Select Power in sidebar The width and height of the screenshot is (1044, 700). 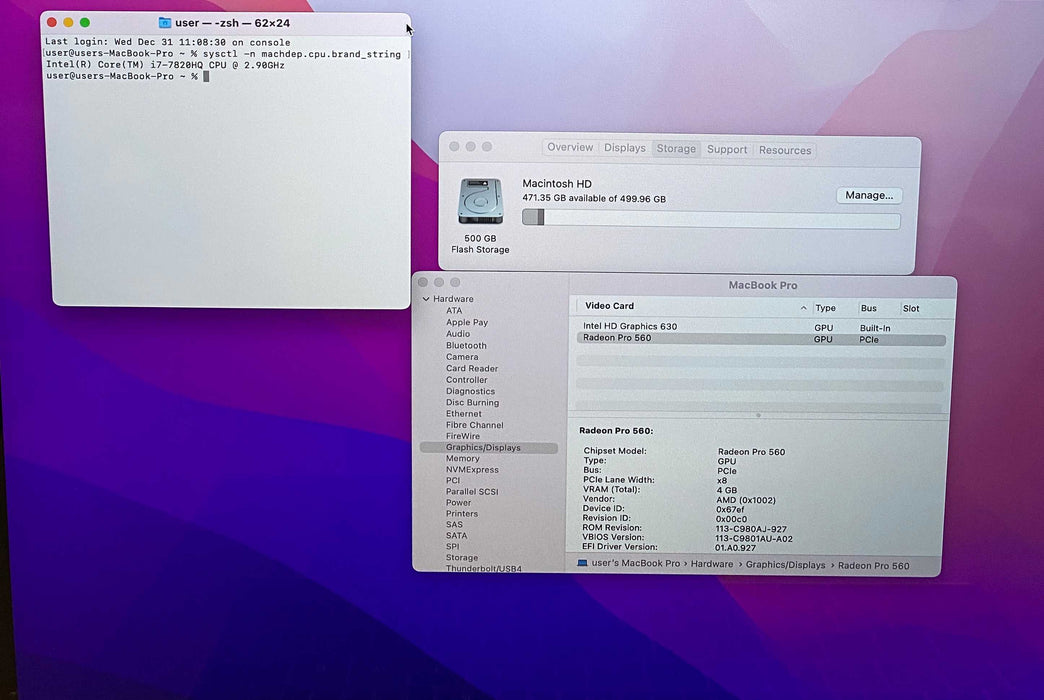point(458,503)
